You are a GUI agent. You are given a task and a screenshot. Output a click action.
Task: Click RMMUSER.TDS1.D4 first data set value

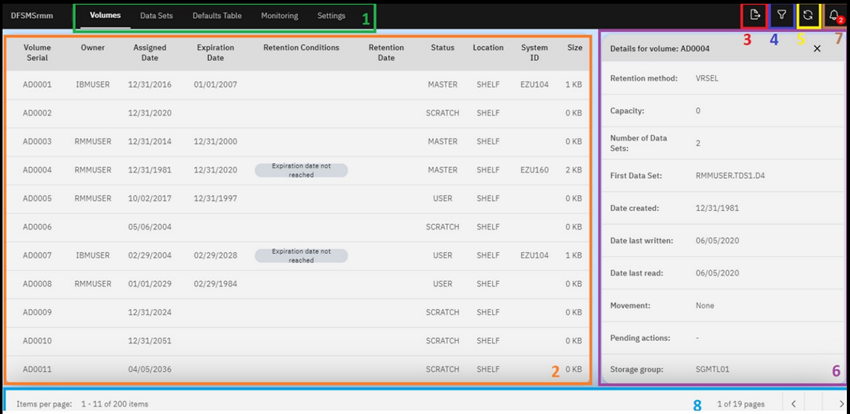(730, 176)
